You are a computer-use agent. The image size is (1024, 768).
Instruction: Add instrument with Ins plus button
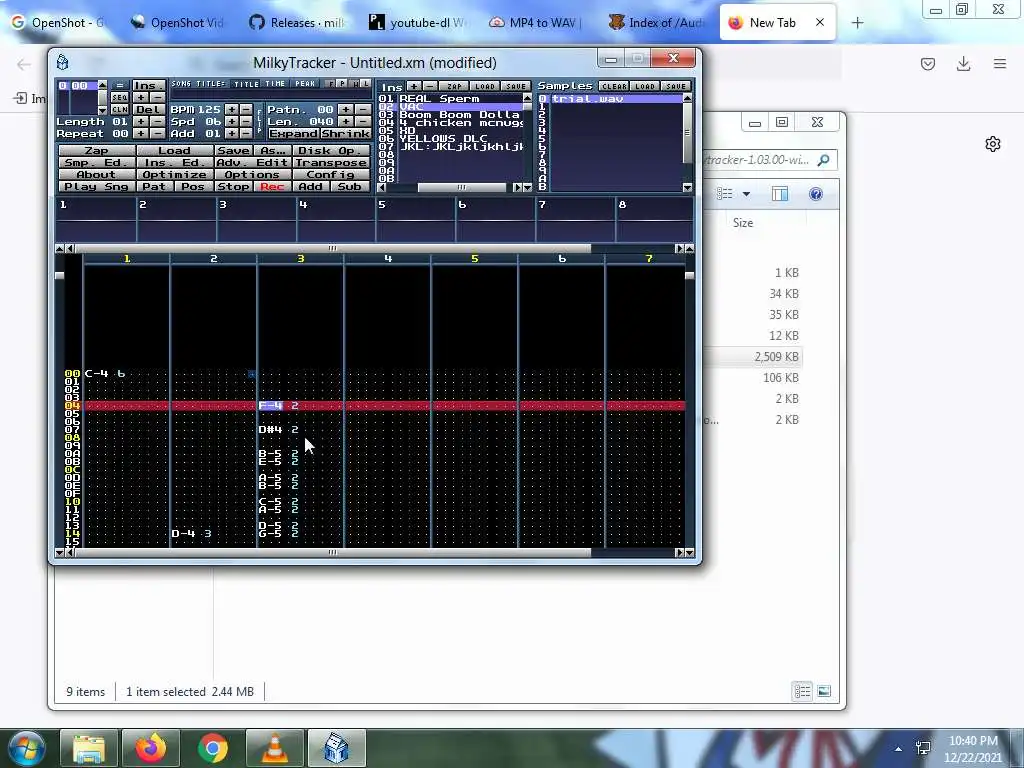[414, 86]
